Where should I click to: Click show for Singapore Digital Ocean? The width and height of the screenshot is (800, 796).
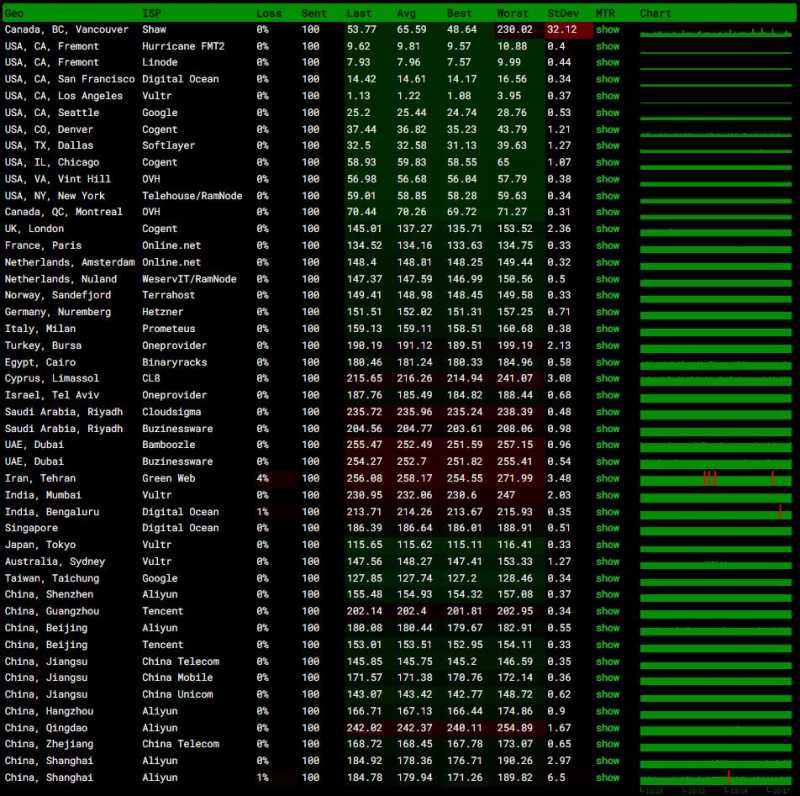click(x=607, y=528)
